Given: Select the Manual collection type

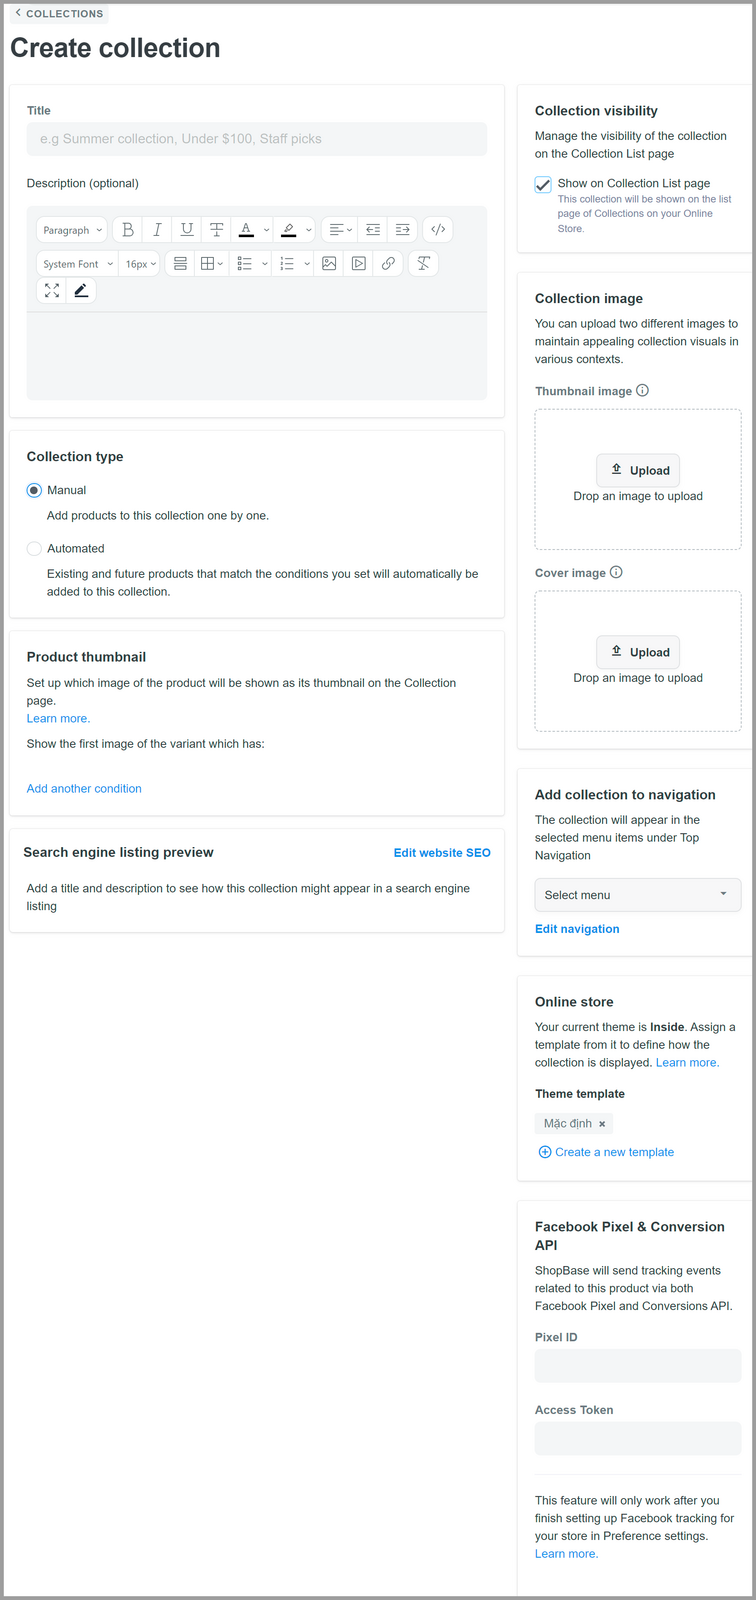Looking at the screenshot, I should coord(35,491).
